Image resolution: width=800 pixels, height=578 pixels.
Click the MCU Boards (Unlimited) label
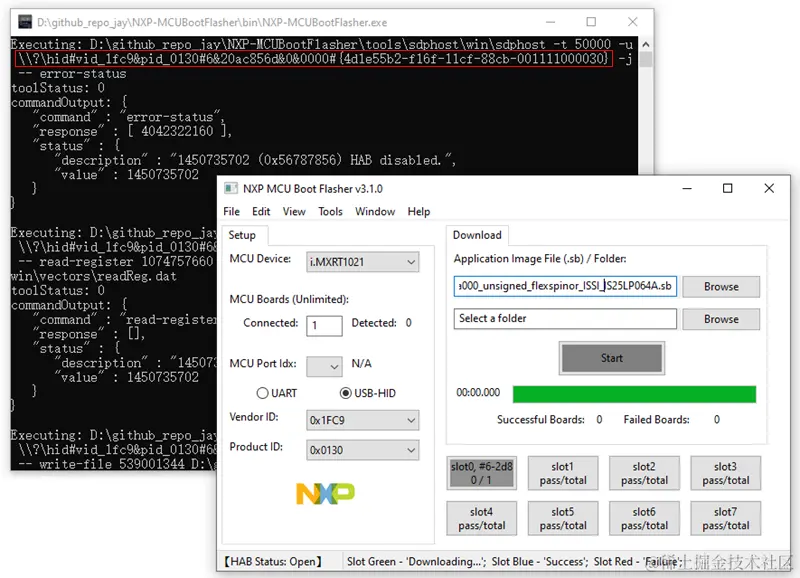289,299
